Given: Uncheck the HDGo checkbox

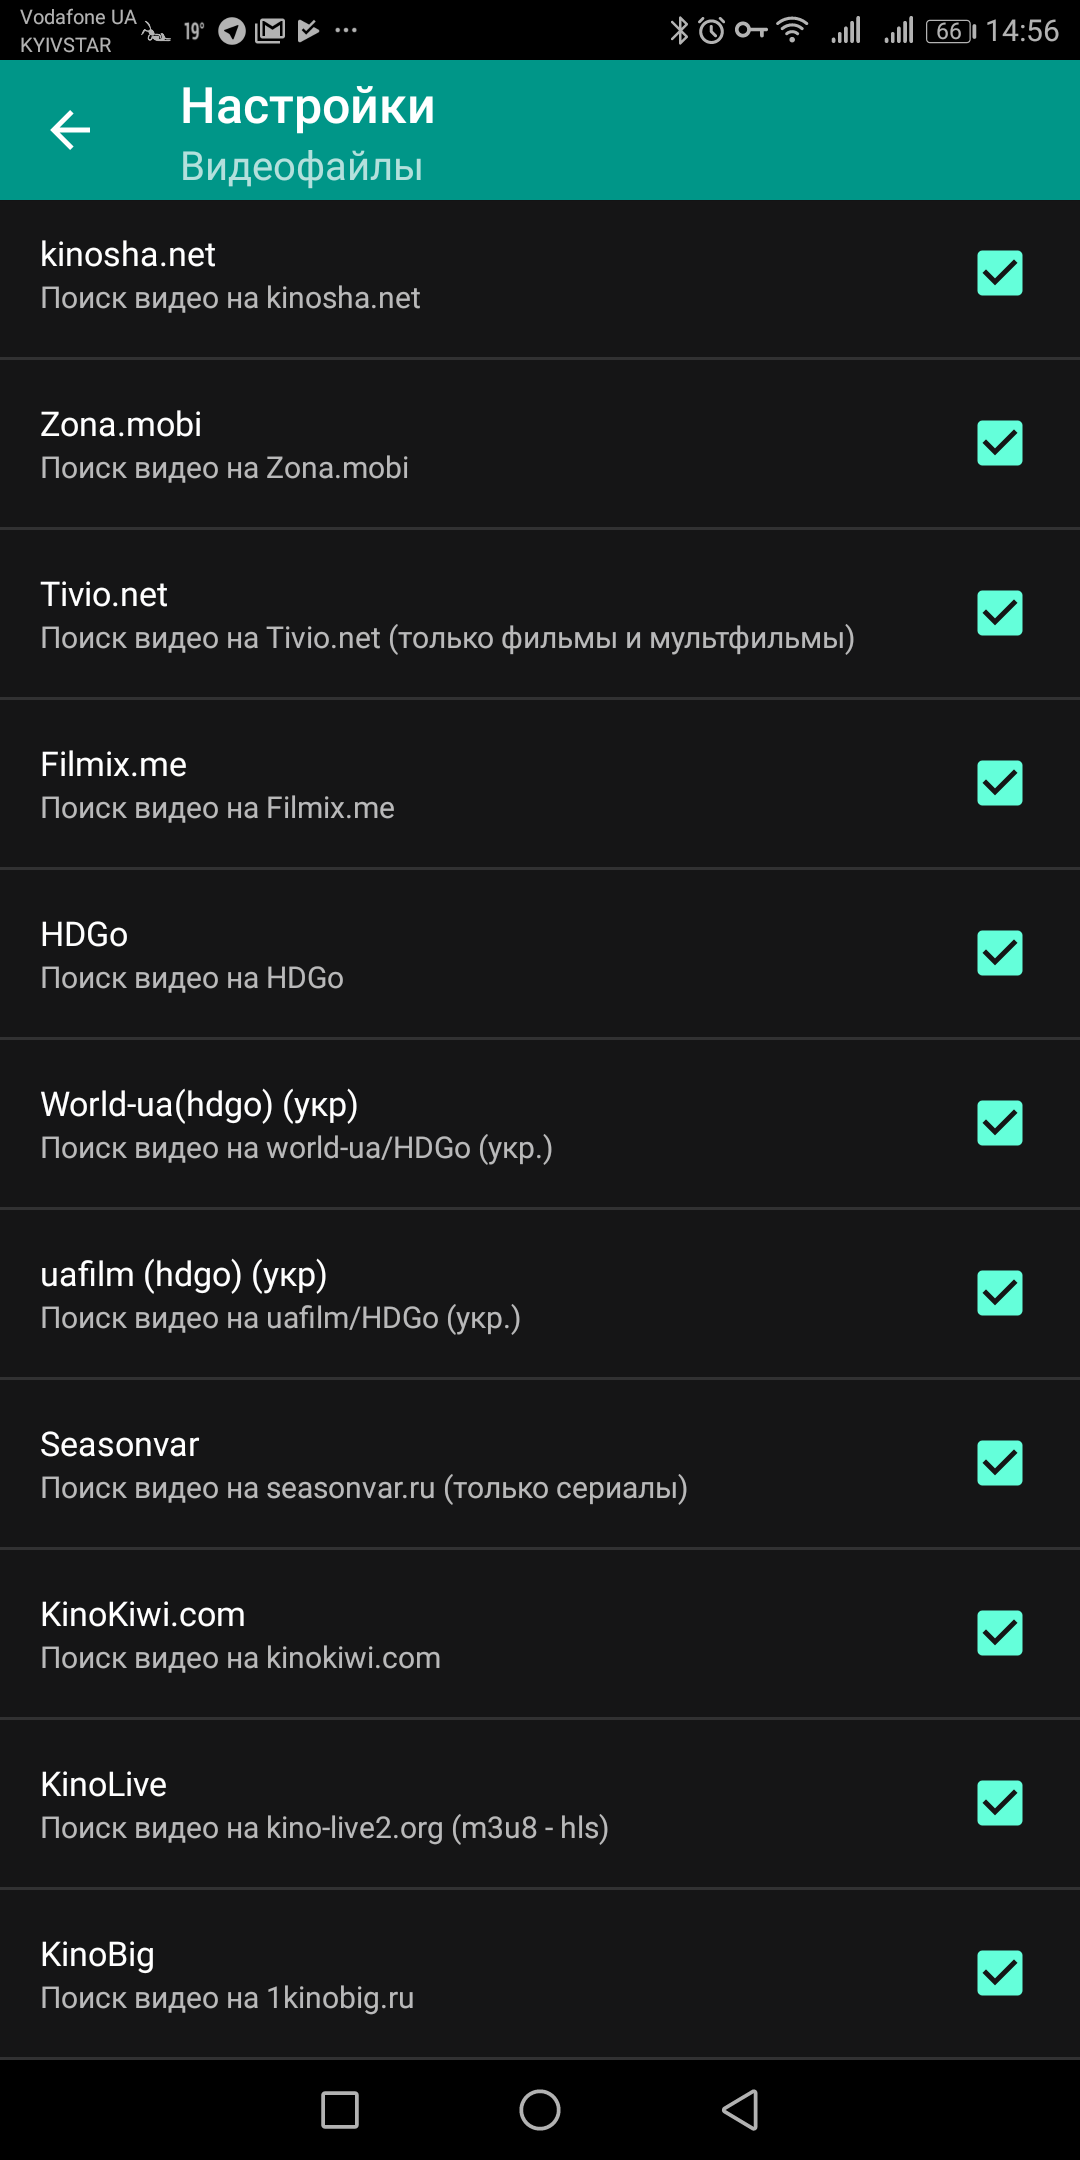Looking at the screenshot, I should tap(1000, 953).
